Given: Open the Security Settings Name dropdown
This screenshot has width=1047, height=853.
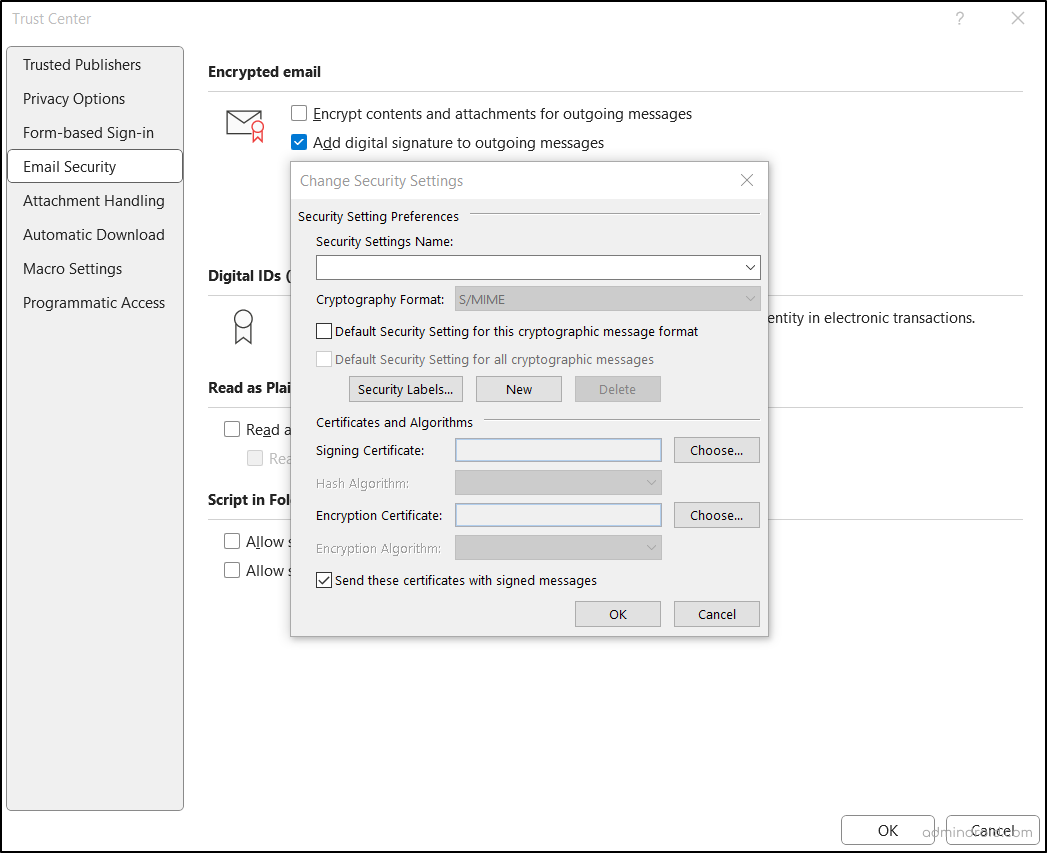Looking at the screenshot, I should click(x=750, y=267).
